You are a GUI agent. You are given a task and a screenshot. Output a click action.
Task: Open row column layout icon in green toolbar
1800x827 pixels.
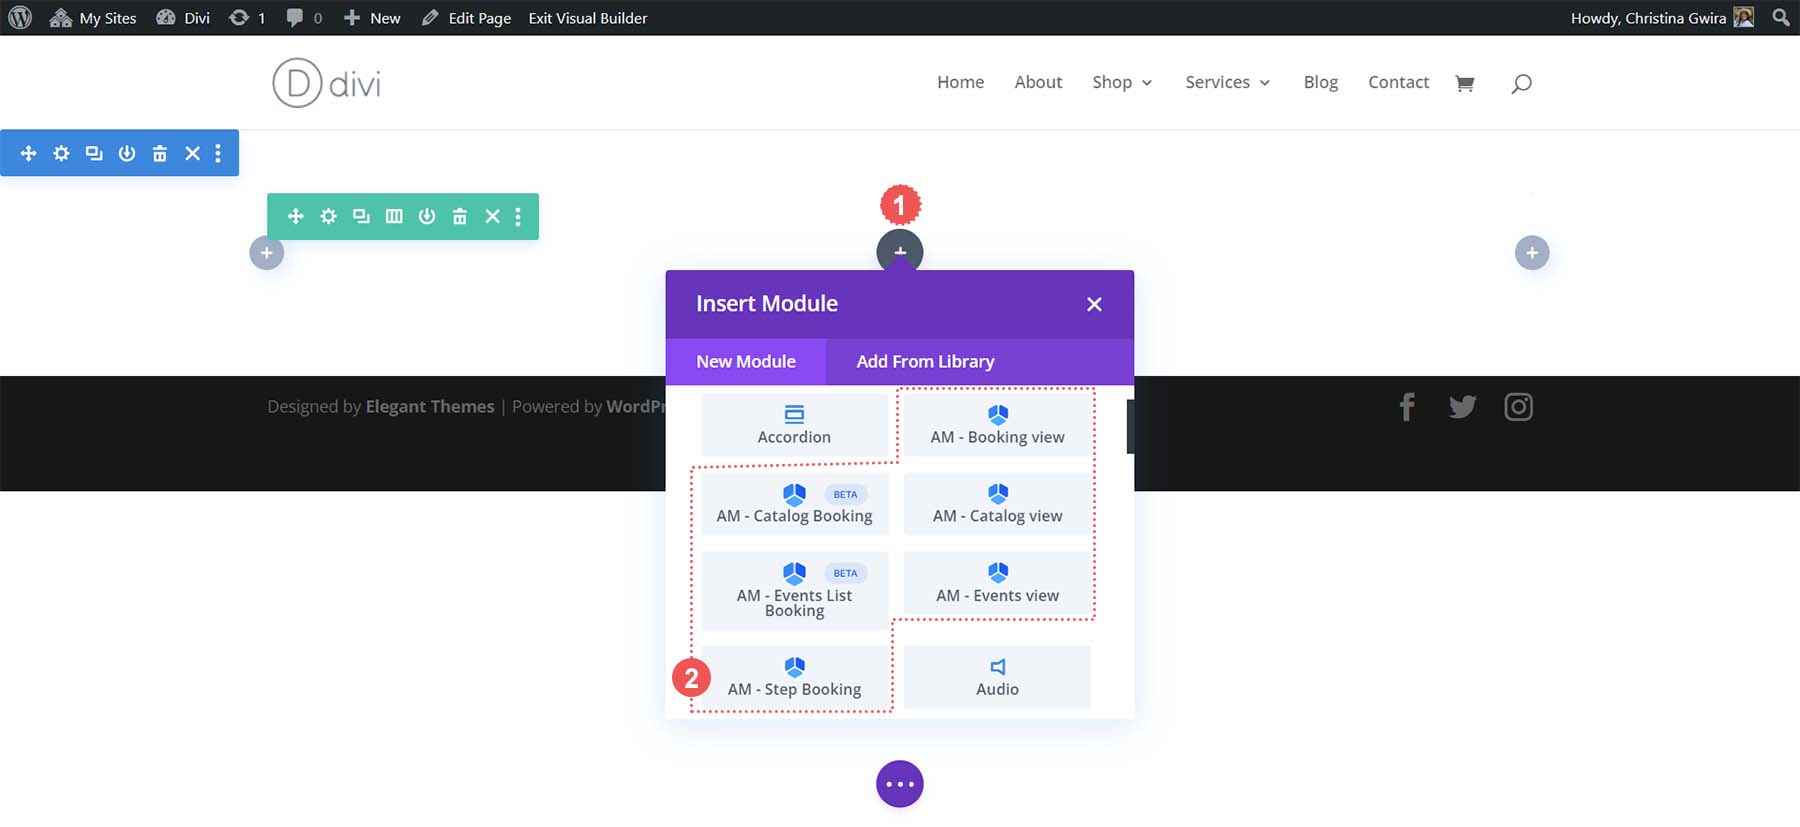(x=394, y=216)
